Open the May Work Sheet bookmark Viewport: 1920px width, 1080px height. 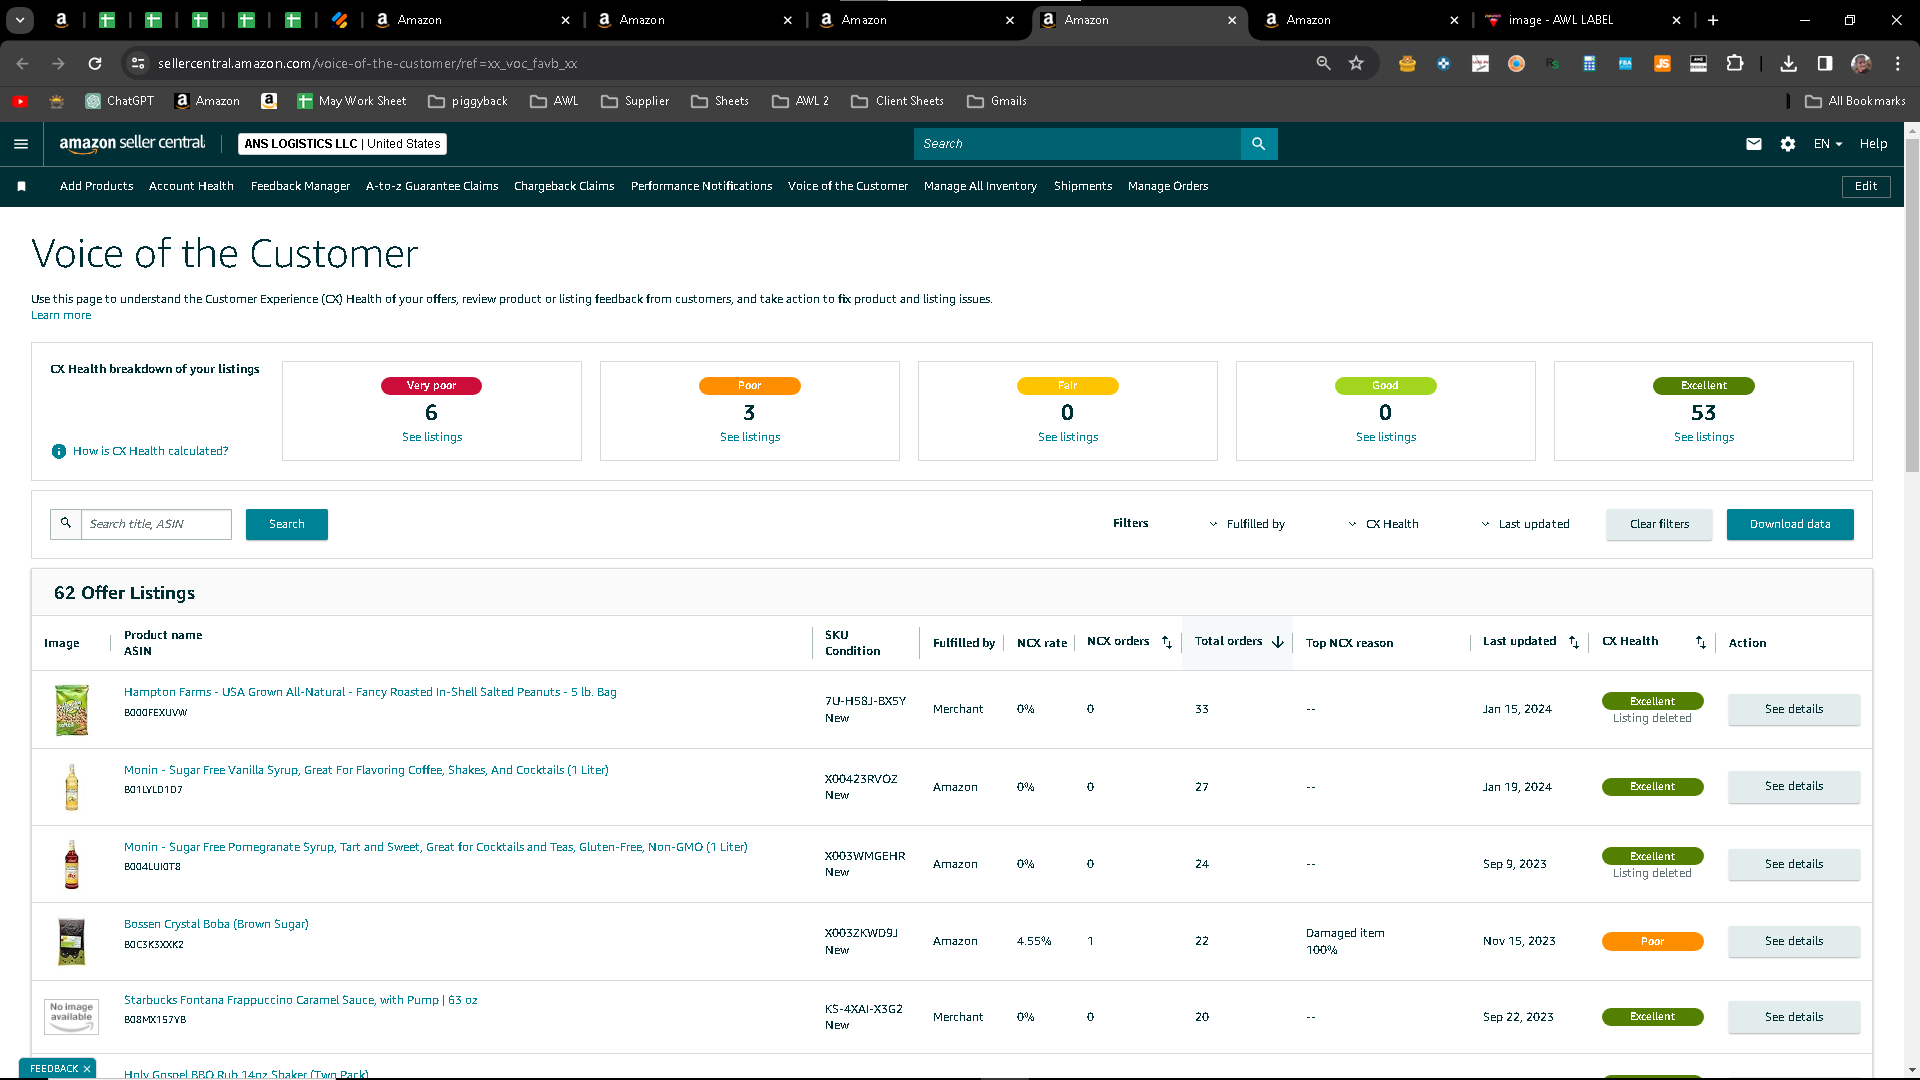click(352, 101)
